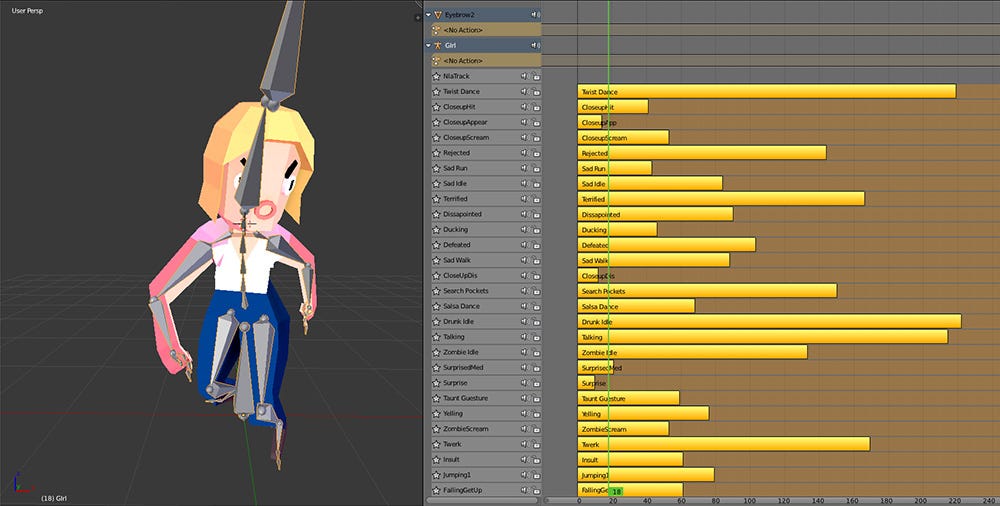
Task: Click the User Persp viewport label
Action: (x=27, y=11)
